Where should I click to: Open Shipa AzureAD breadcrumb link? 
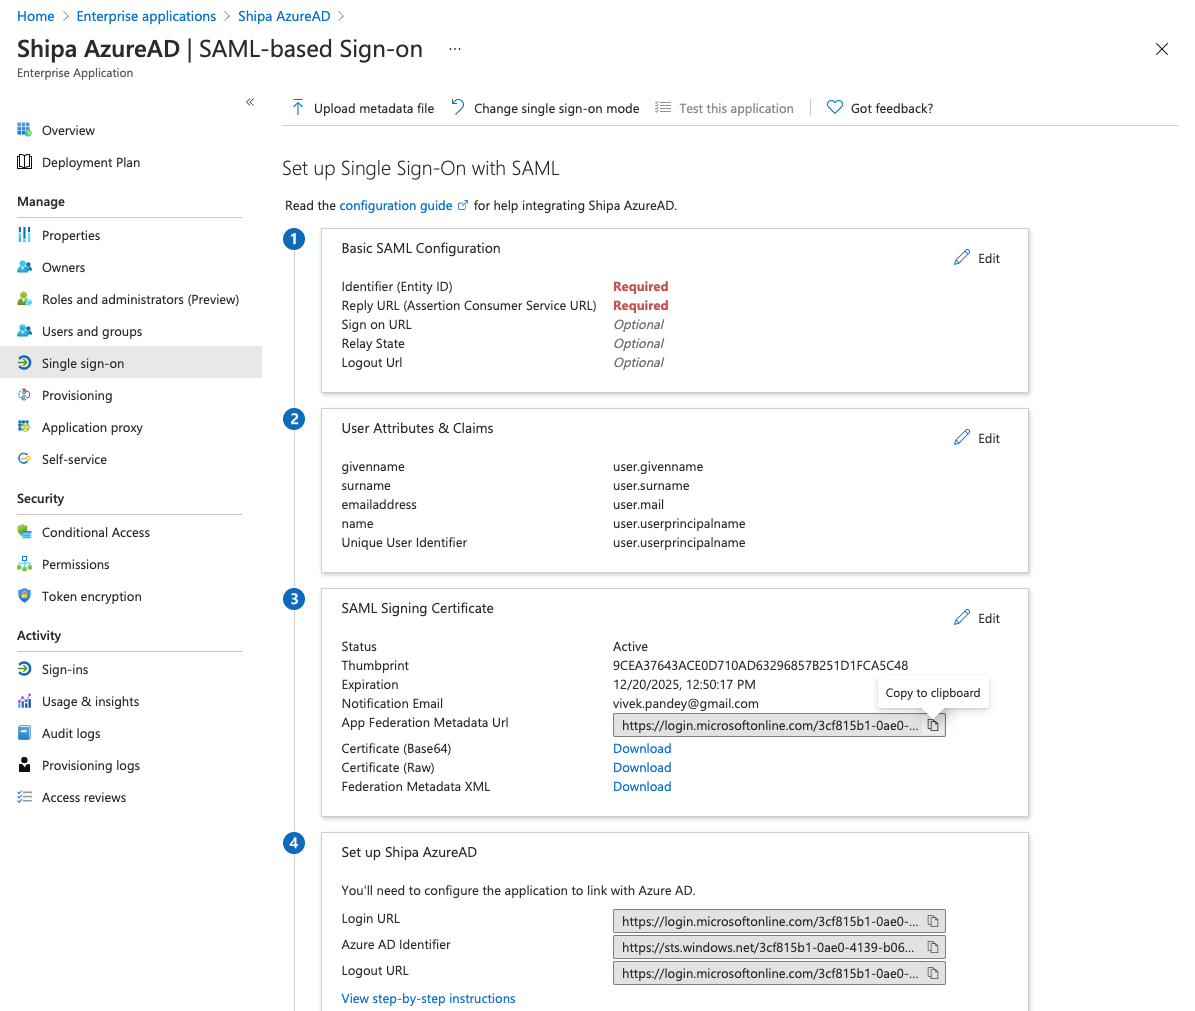(x=284, y=16)
